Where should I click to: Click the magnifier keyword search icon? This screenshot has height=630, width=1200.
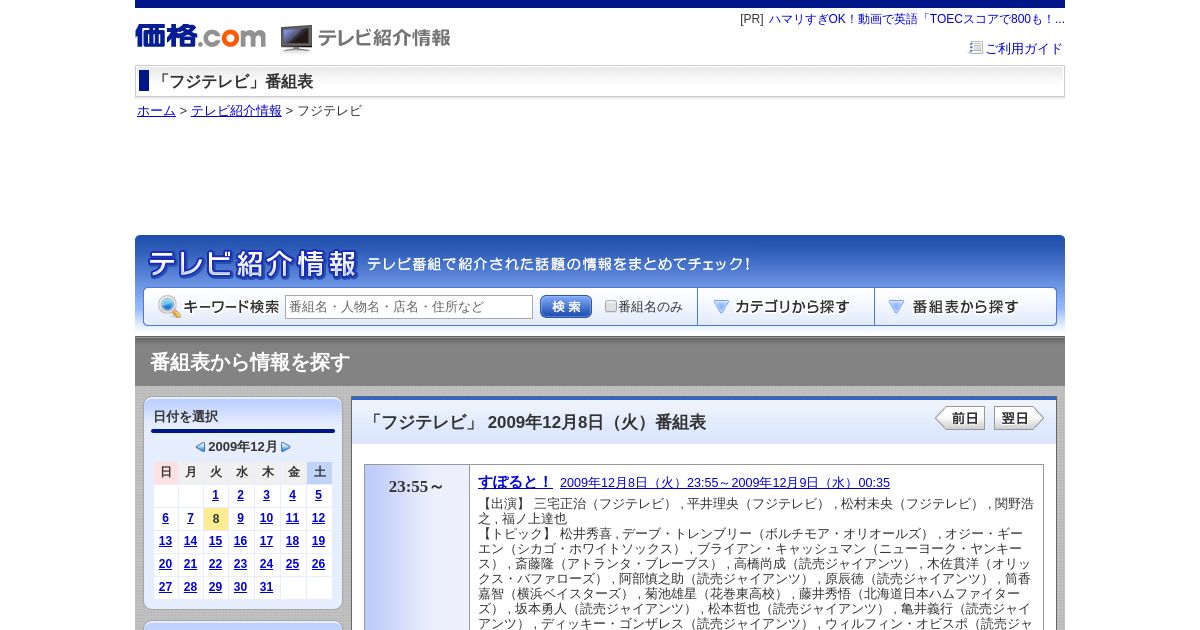click(169, 307)
